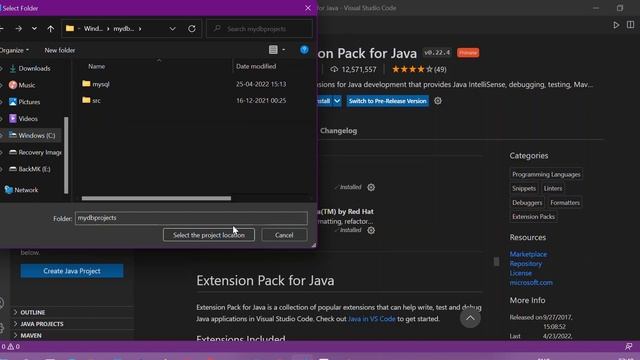Click the first Installed extension gear icon

(371, 187)
